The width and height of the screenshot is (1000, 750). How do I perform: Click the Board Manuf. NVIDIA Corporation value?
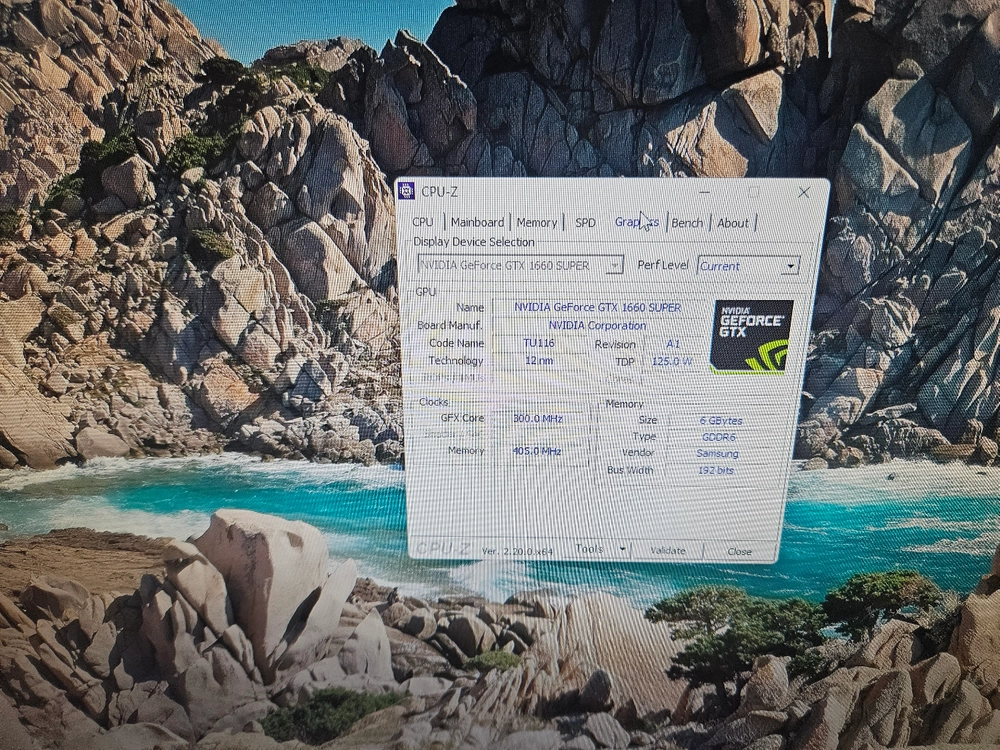click(598, 325)
